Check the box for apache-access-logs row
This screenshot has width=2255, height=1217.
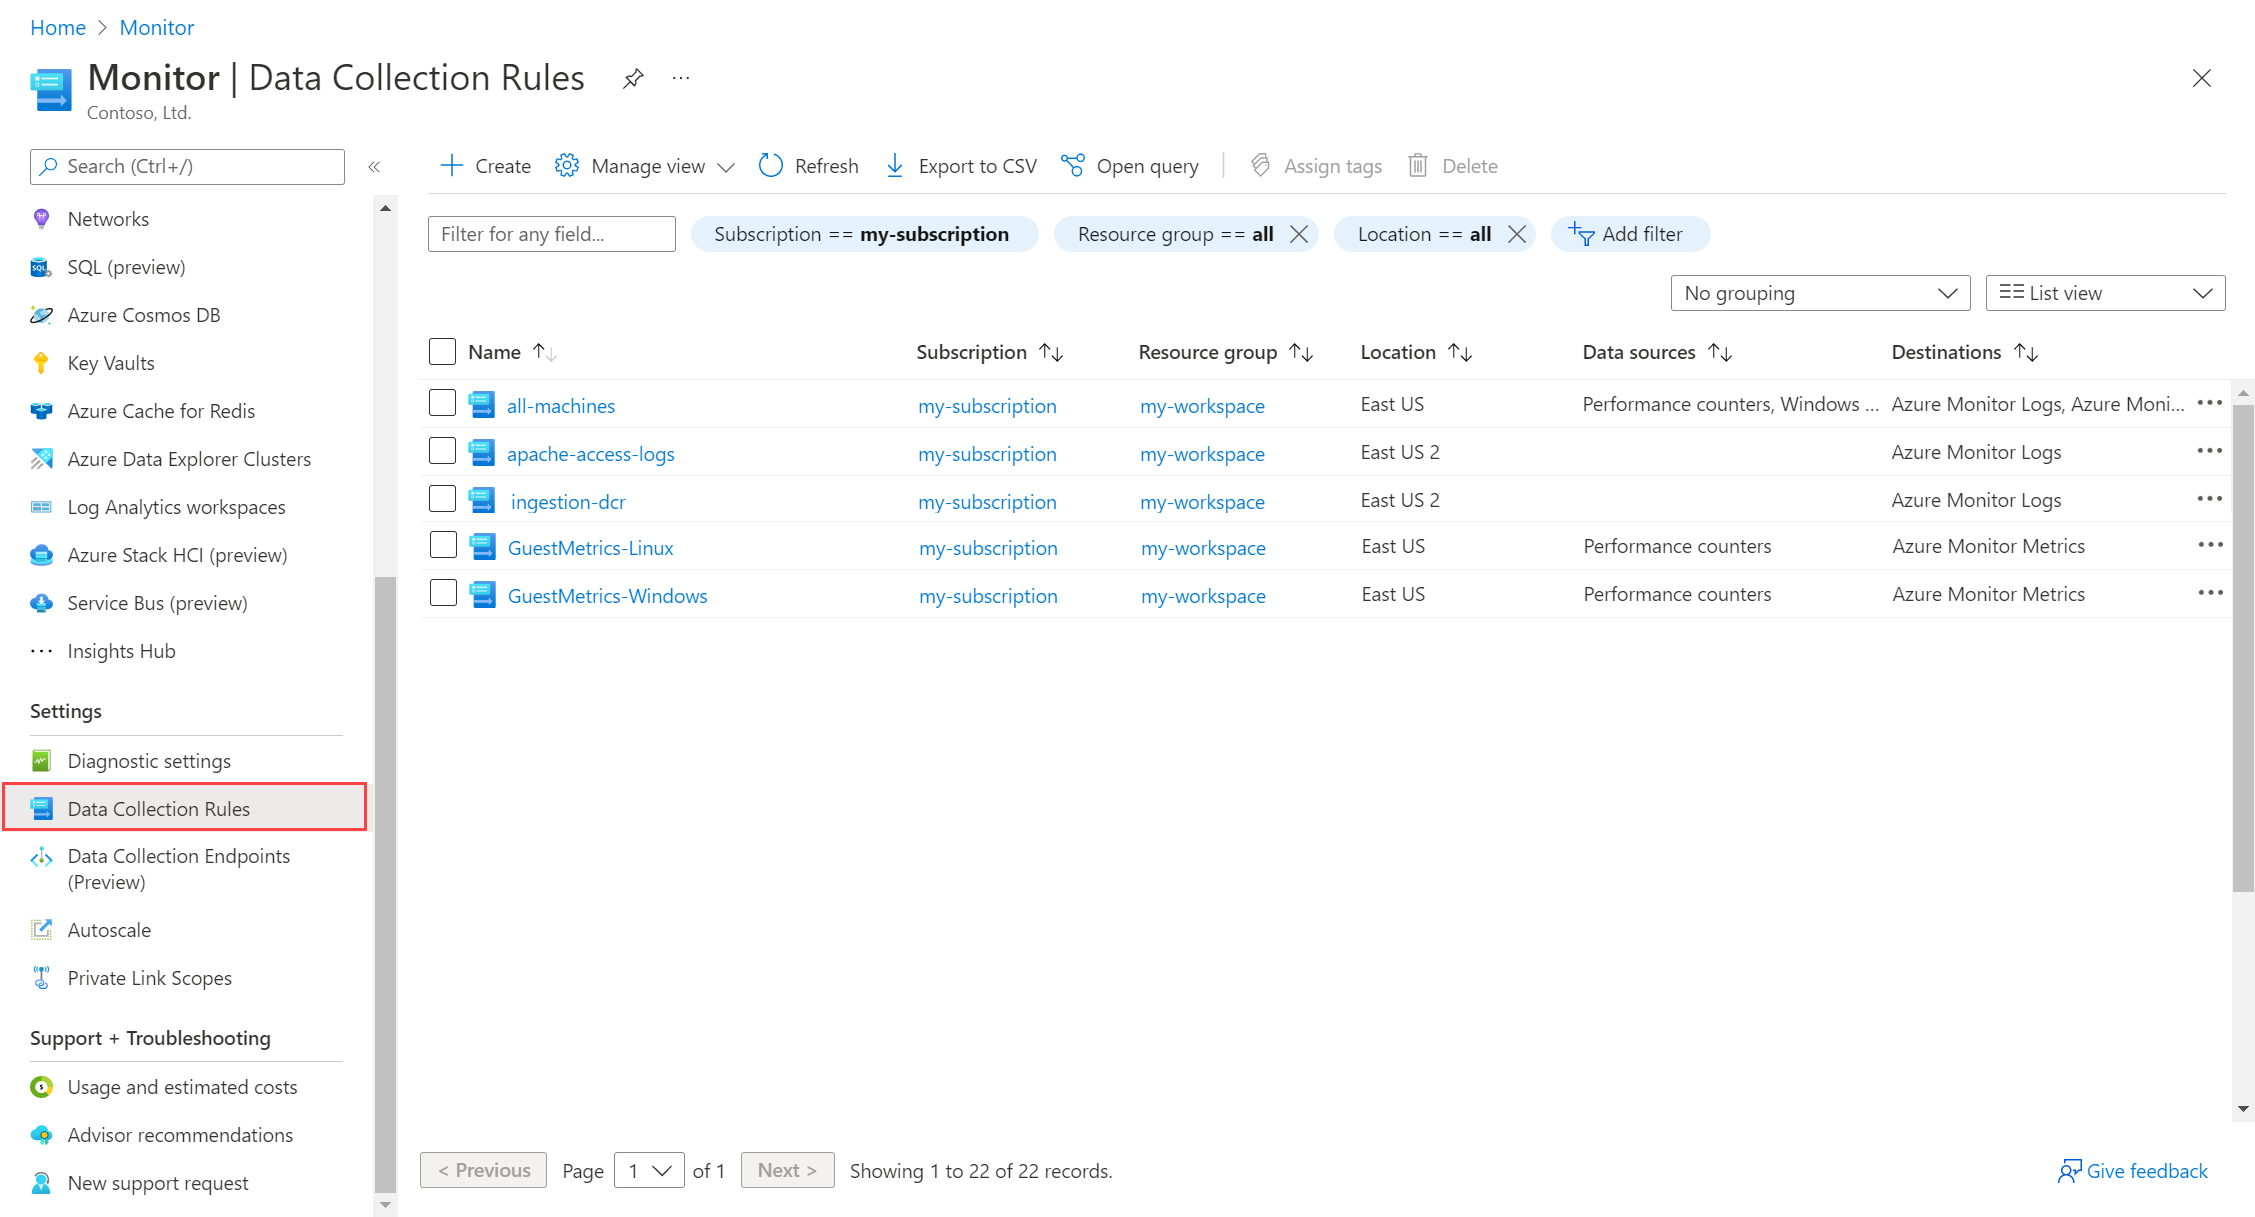pyautogui.click(x=442, y=452)
